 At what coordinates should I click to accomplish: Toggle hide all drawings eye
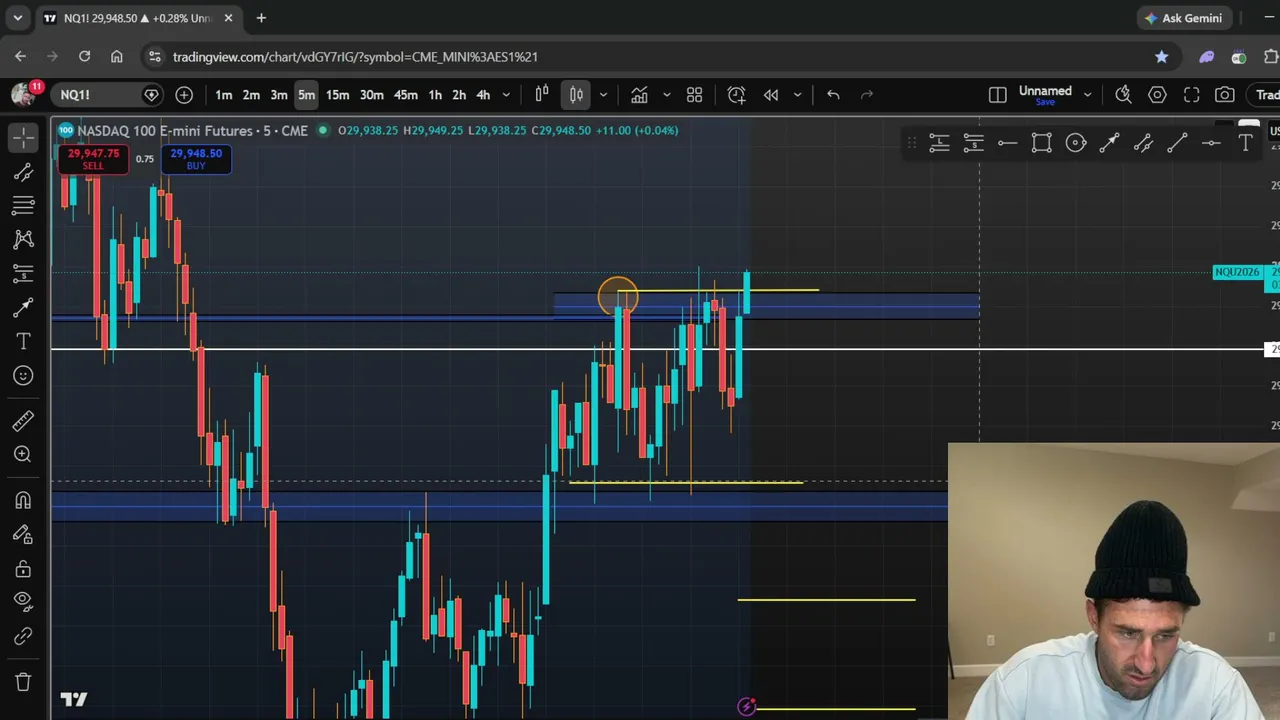[x=23, y=601]
